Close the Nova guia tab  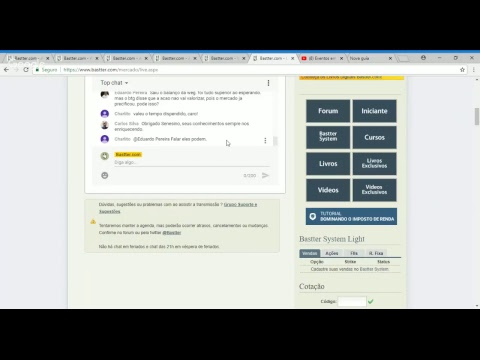click(x=390, y=58)
